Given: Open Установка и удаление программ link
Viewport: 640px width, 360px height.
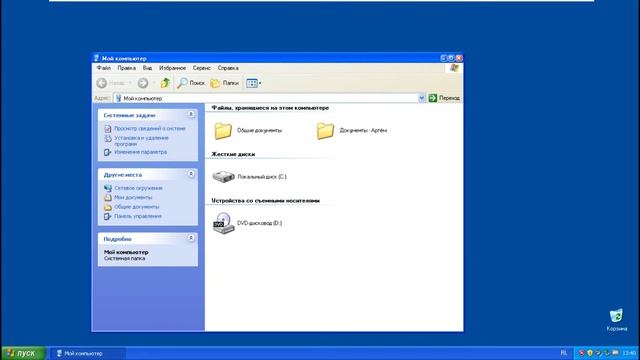Looking at the screenshot, I should 141,141.
